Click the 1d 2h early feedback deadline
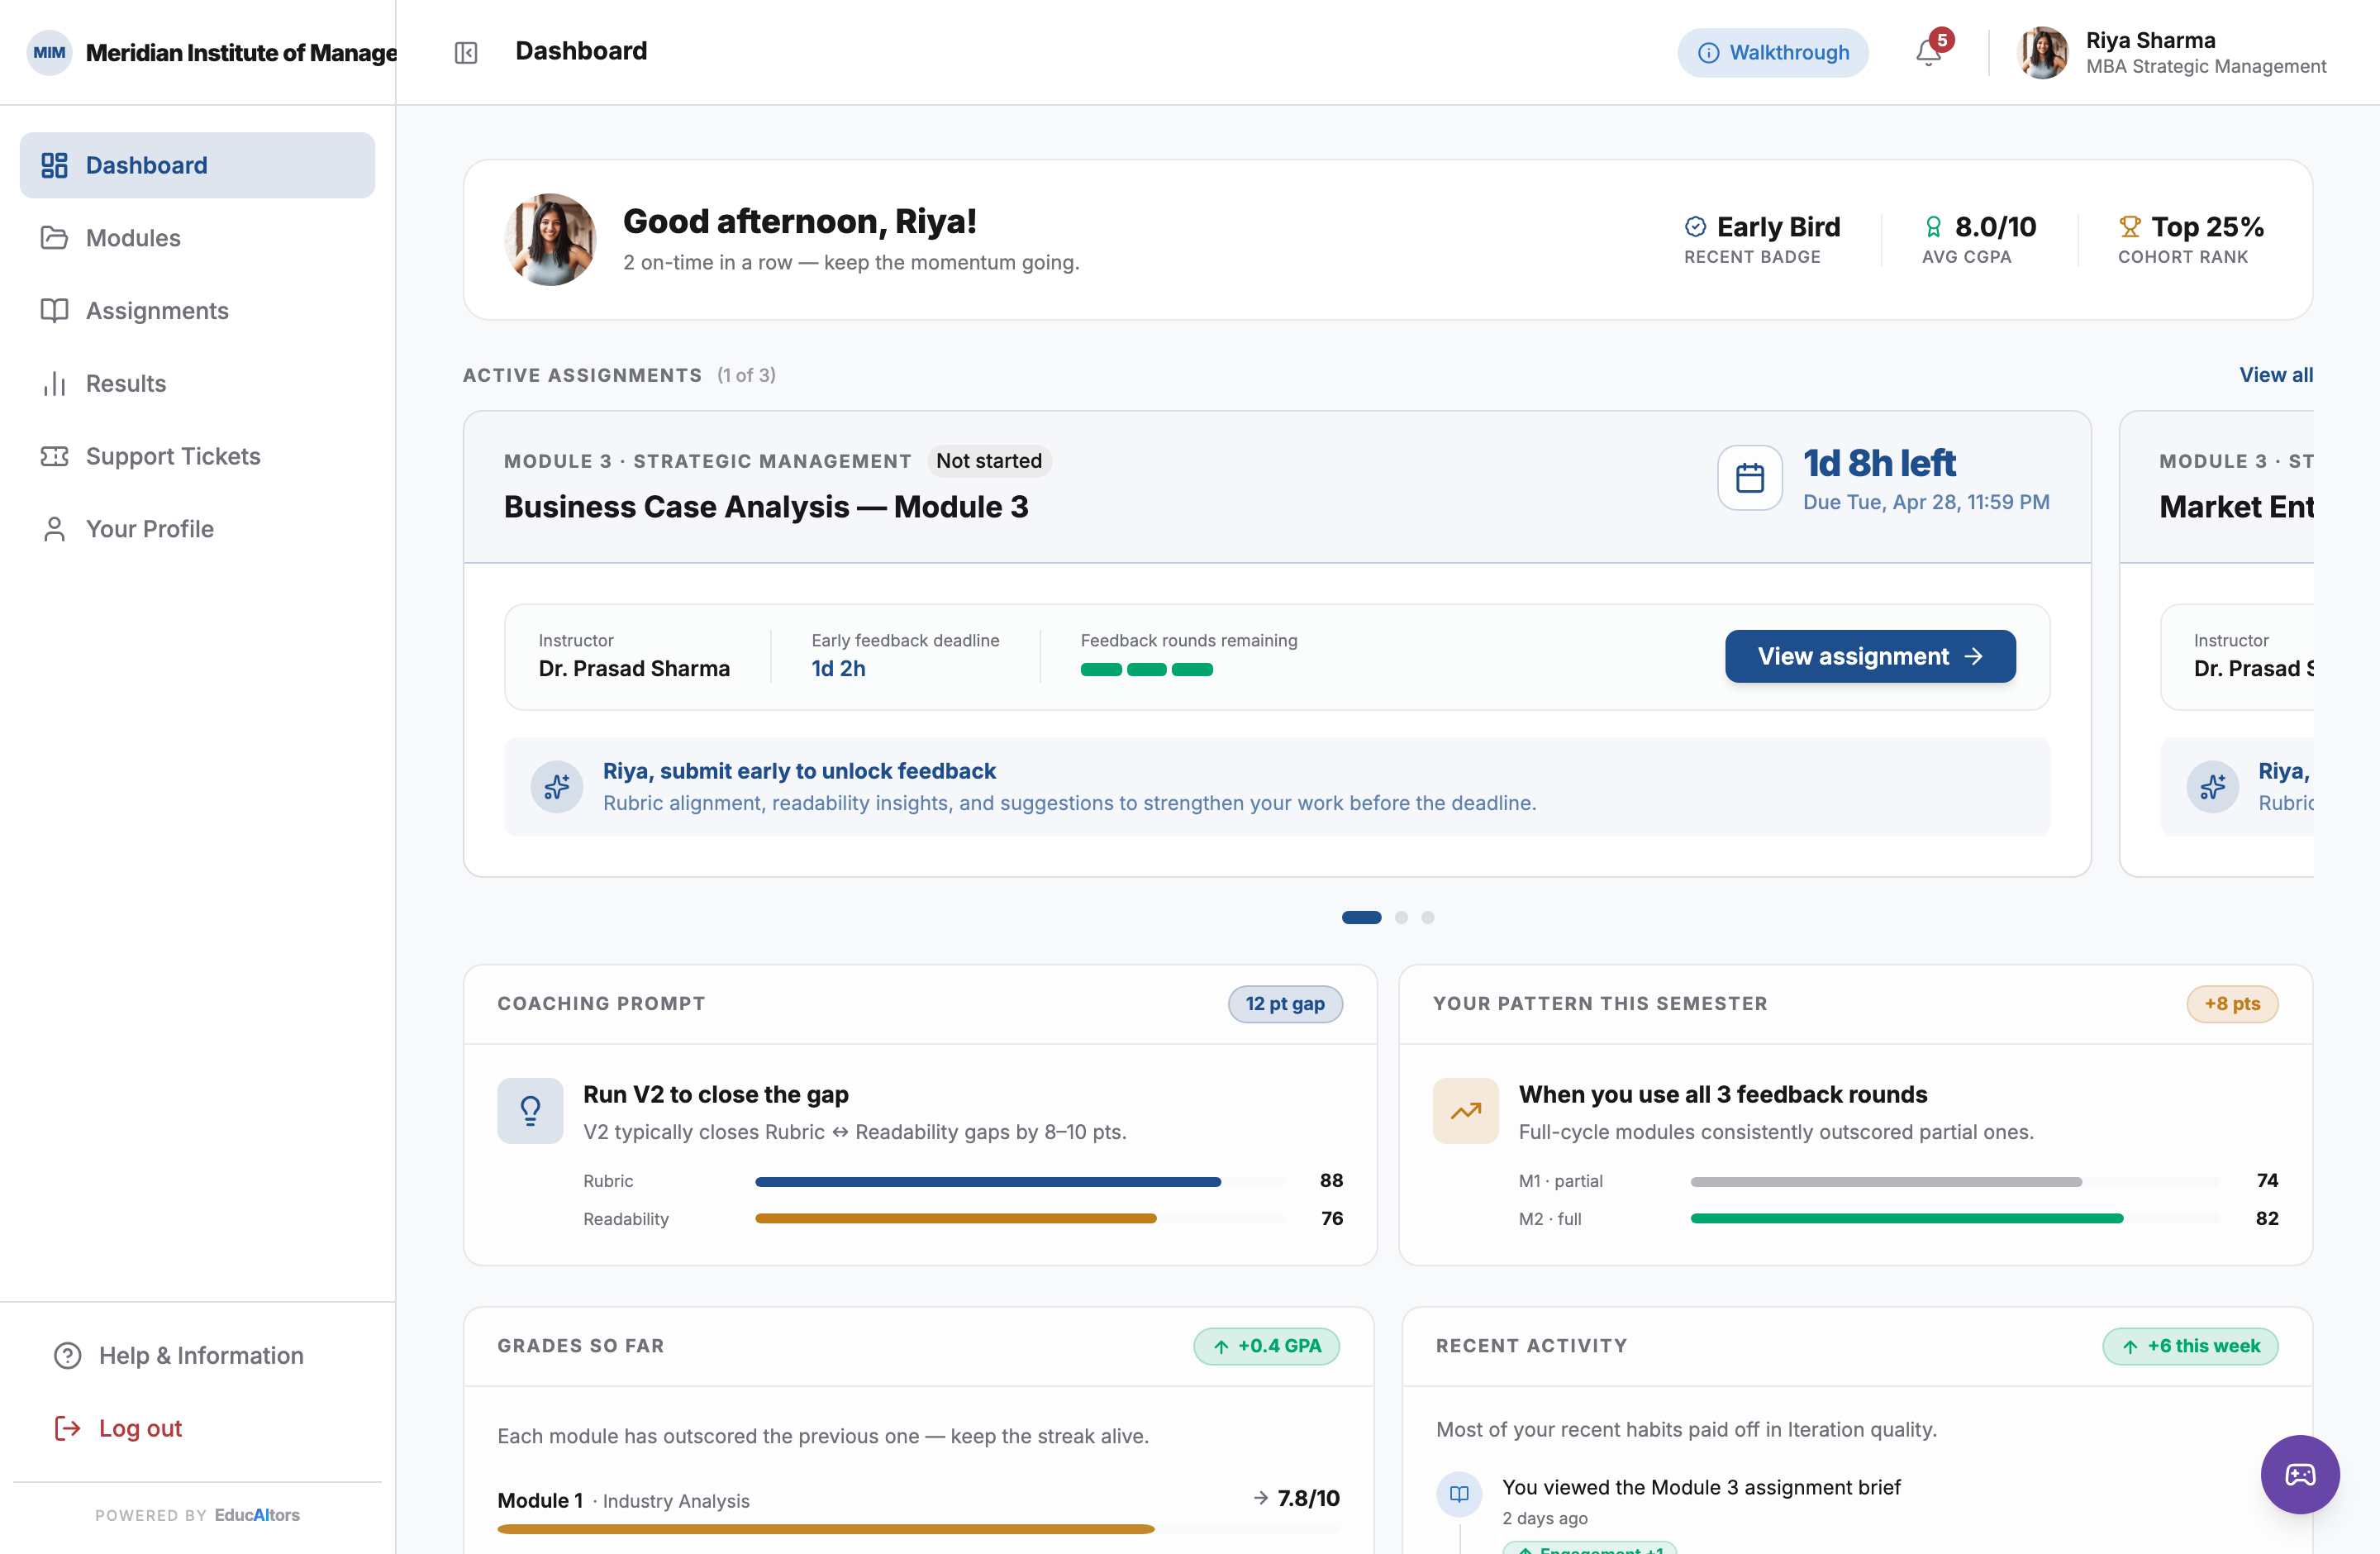The image size is (2380, 1554). pos(838,668)
